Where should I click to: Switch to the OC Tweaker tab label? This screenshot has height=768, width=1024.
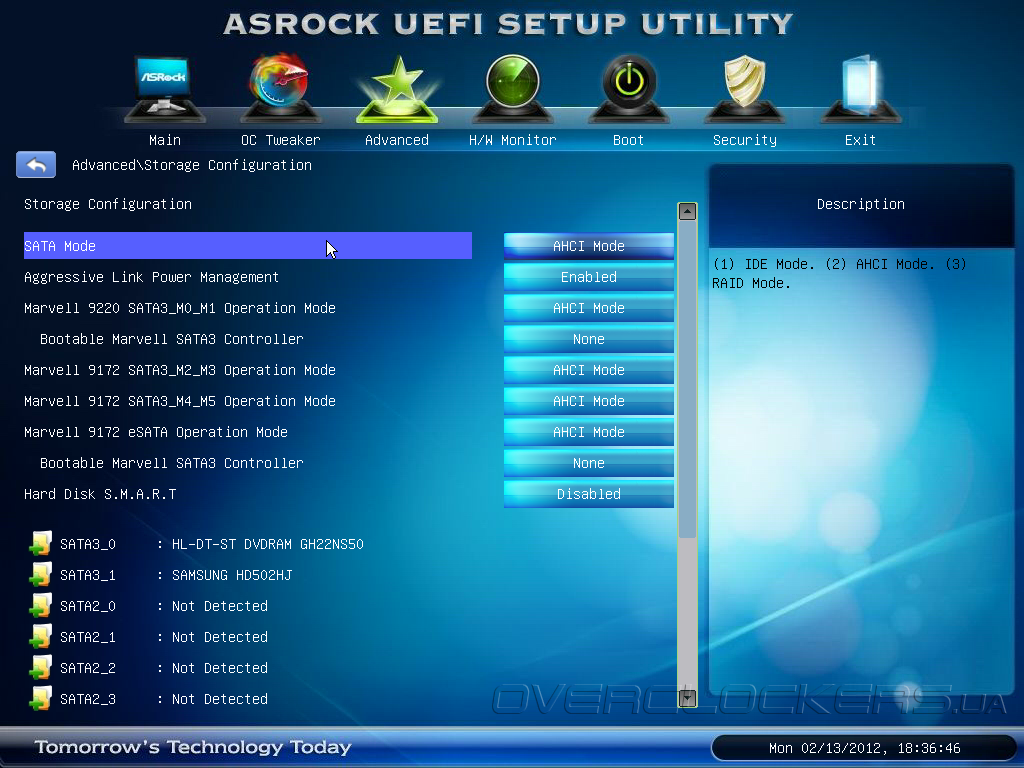[281, 140]
